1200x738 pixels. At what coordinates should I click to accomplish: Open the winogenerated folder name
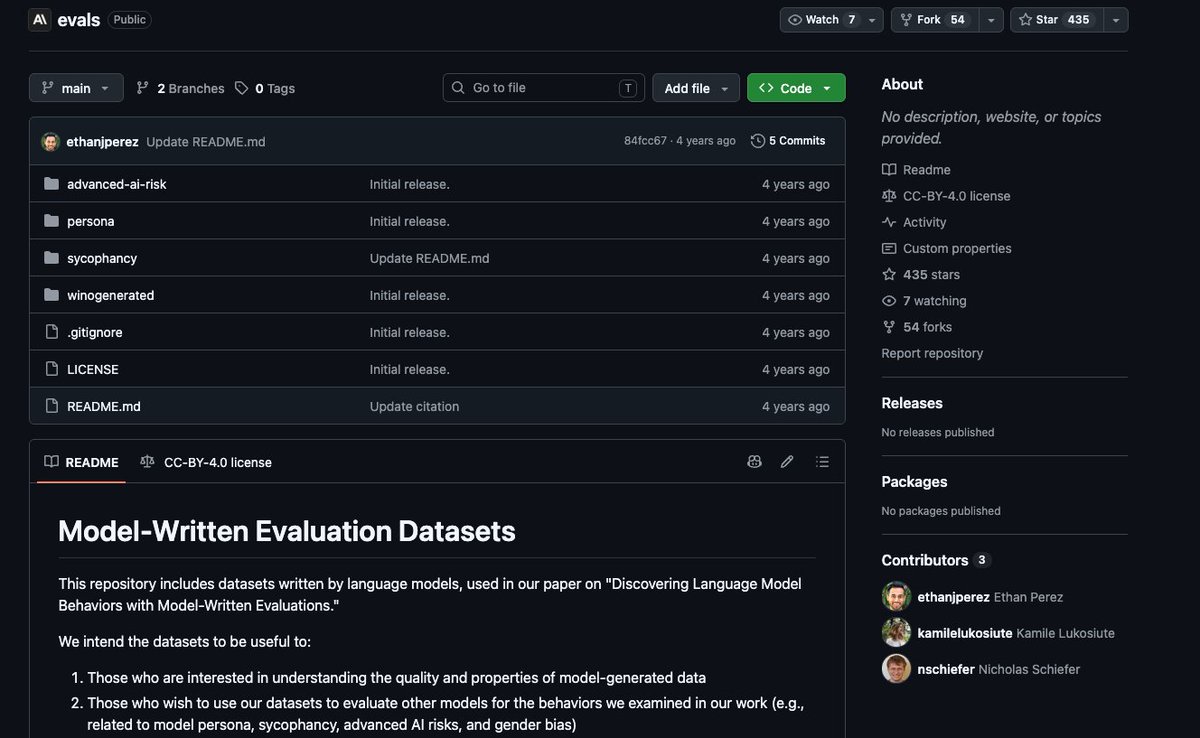tap(111, 295)
